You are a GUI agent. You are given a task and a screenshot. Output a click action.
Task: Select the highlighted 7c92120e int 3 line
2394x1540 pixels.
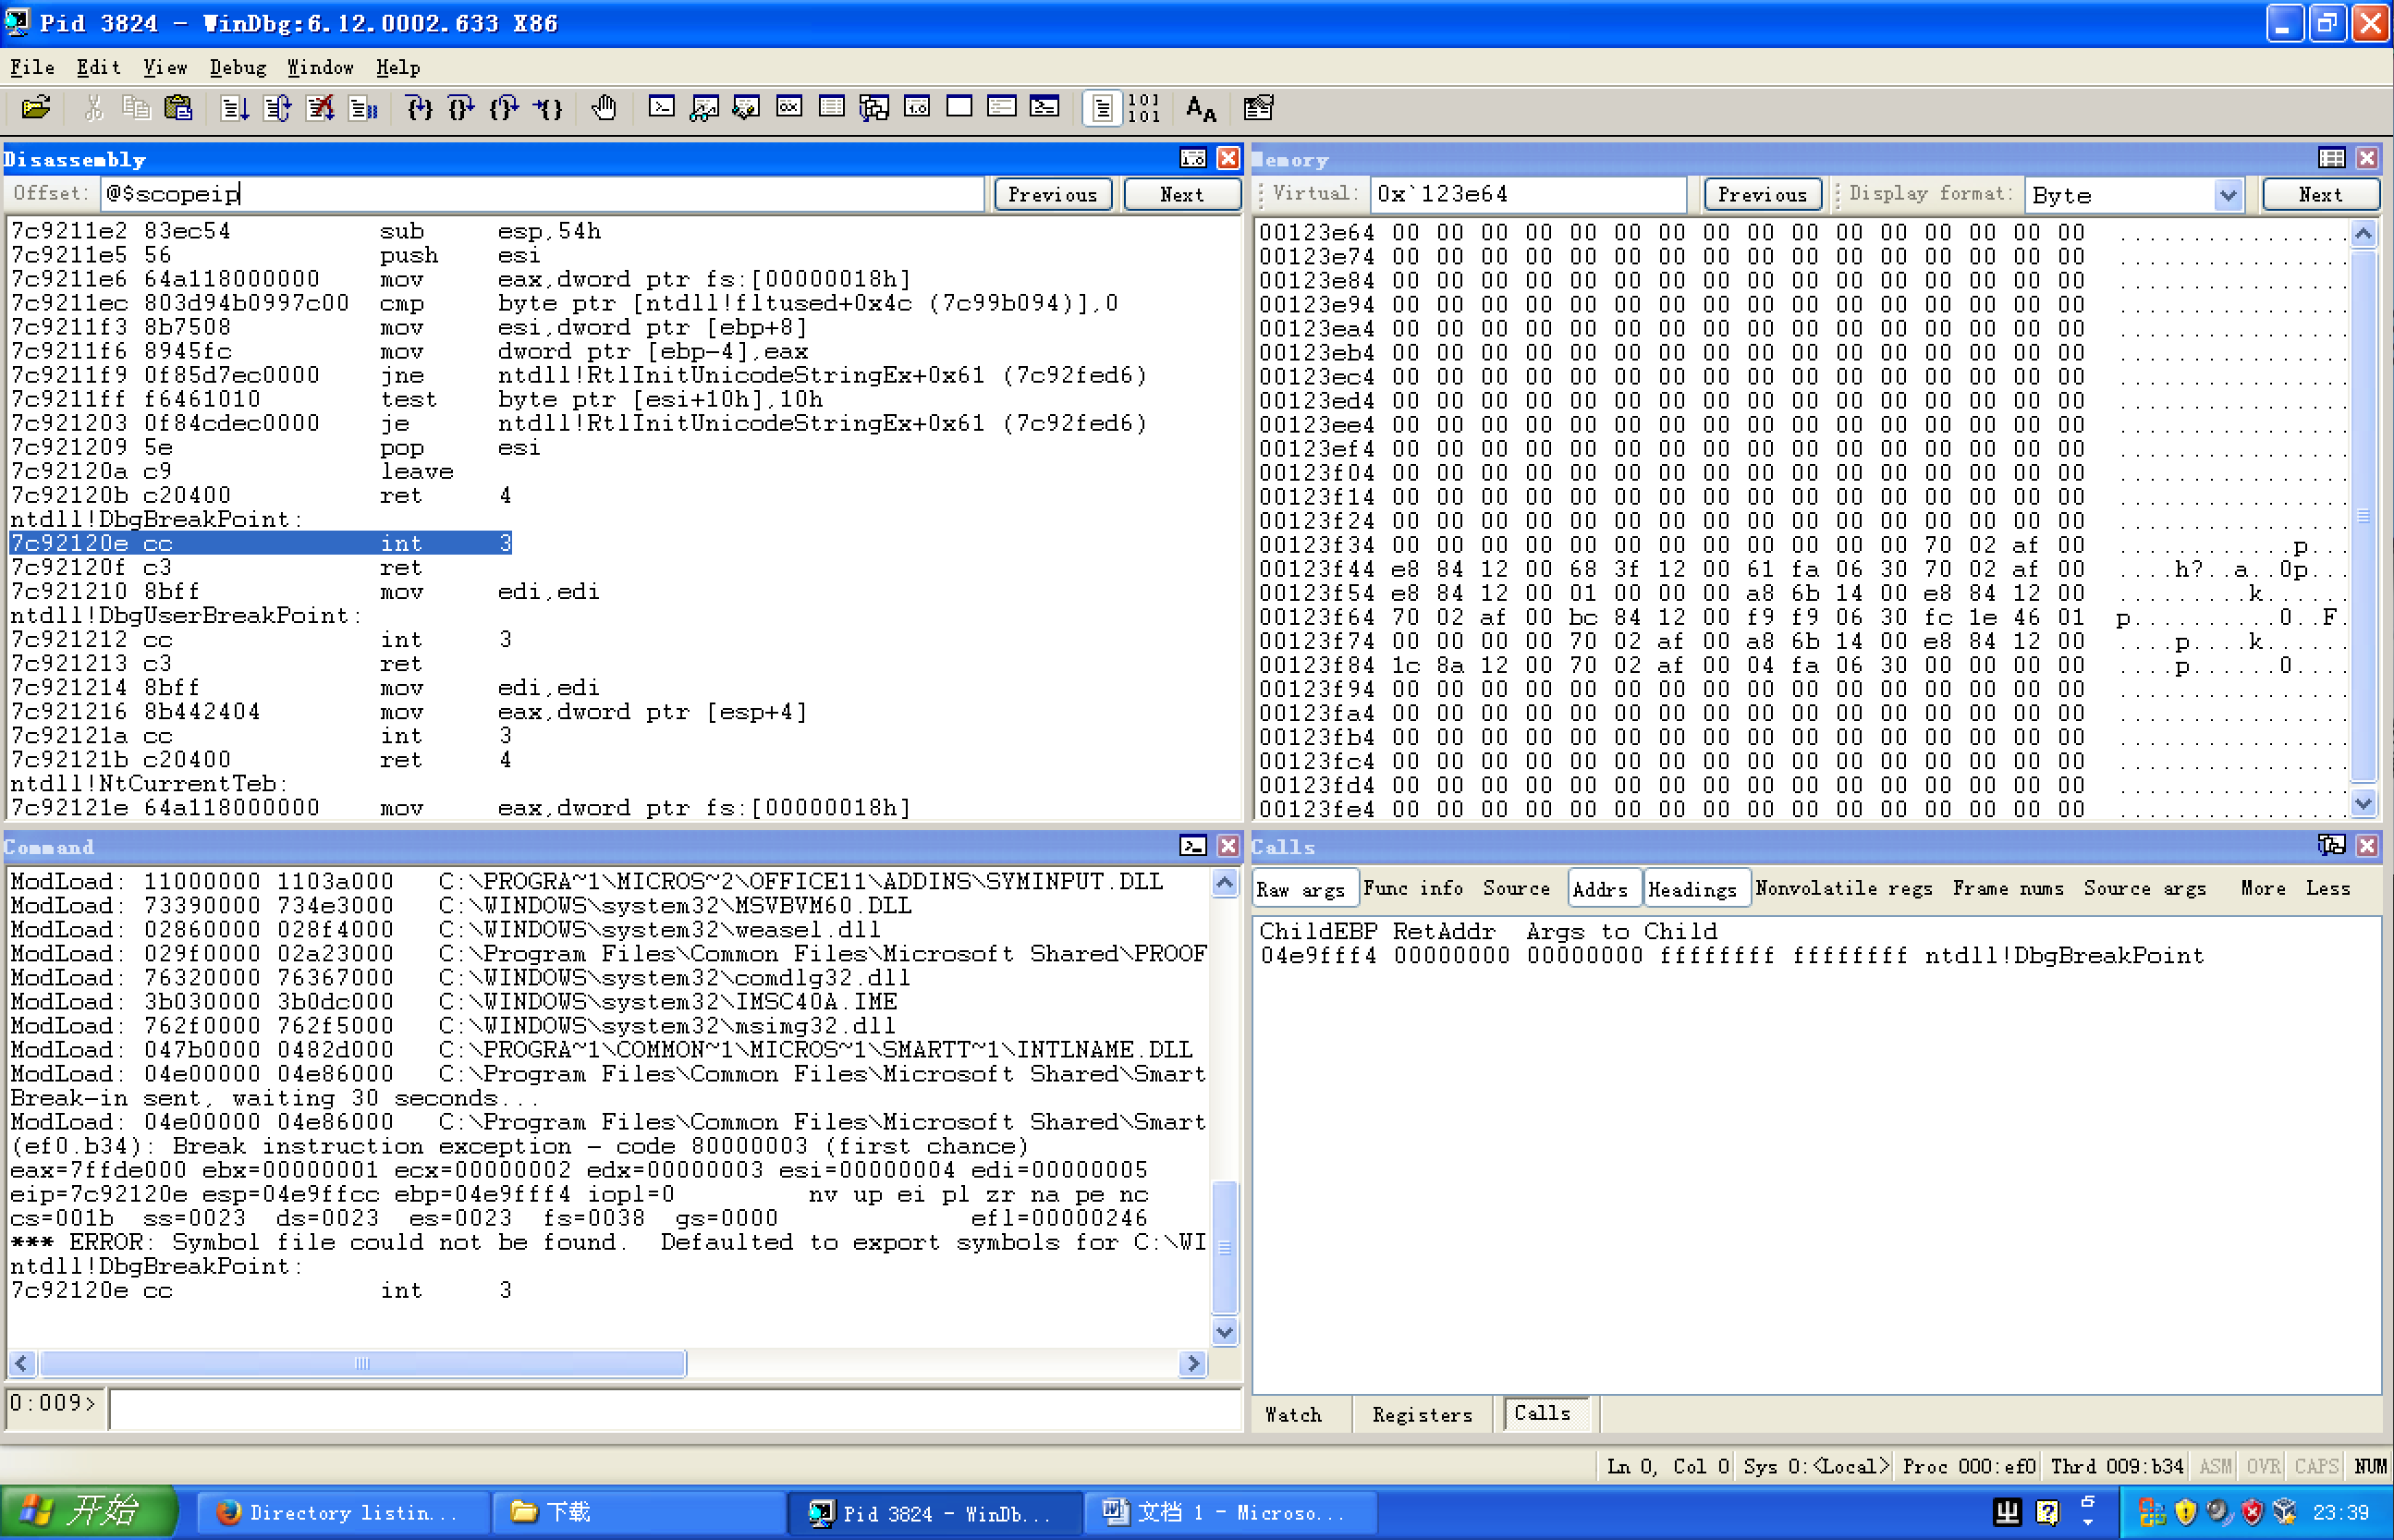260,543
